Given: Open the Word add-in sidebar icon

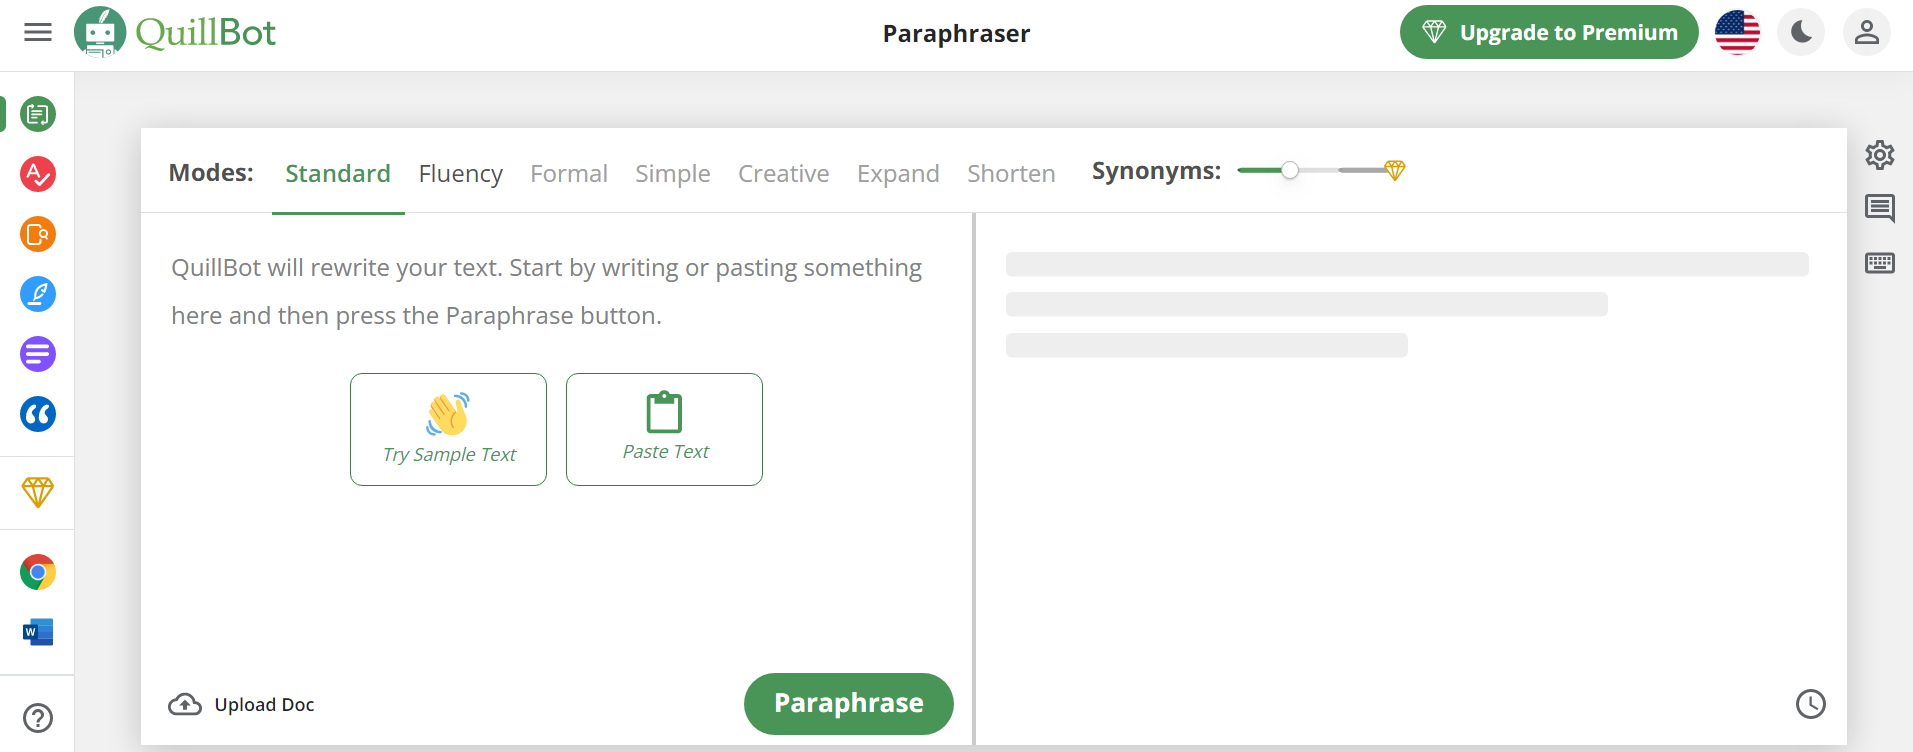Looking at the screenshot, I should click(38, 632).
